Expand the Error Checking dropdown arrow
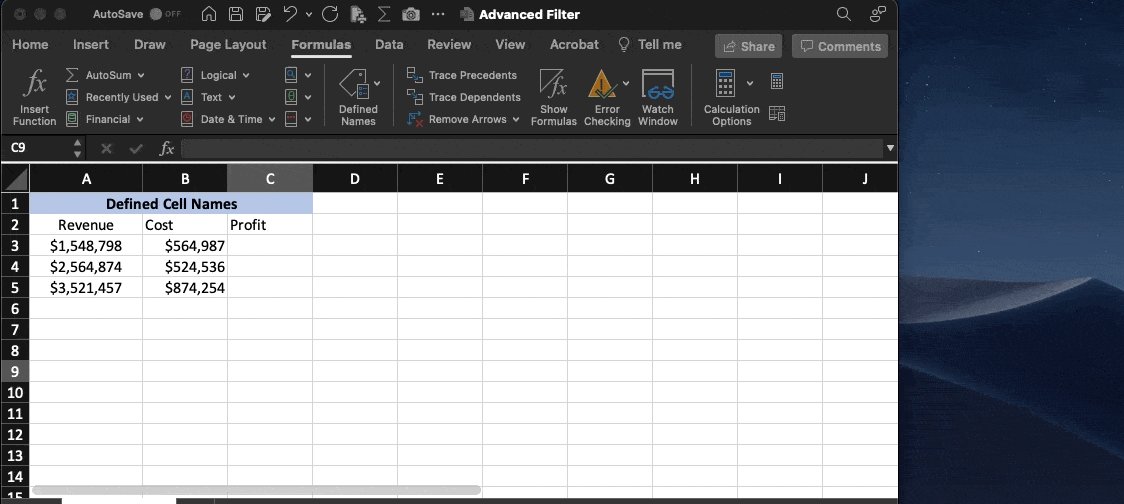Image resolution: width=1124 pixels, height=504 pixels. click(626, 83)
